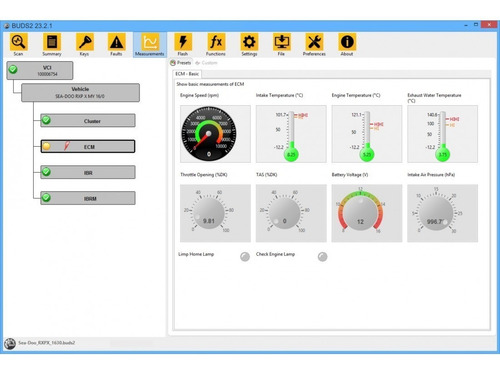The height and width of the screenshot is (372, 500).
Task: Open the Flash lightning icon
Action: (x=183, y=42)
